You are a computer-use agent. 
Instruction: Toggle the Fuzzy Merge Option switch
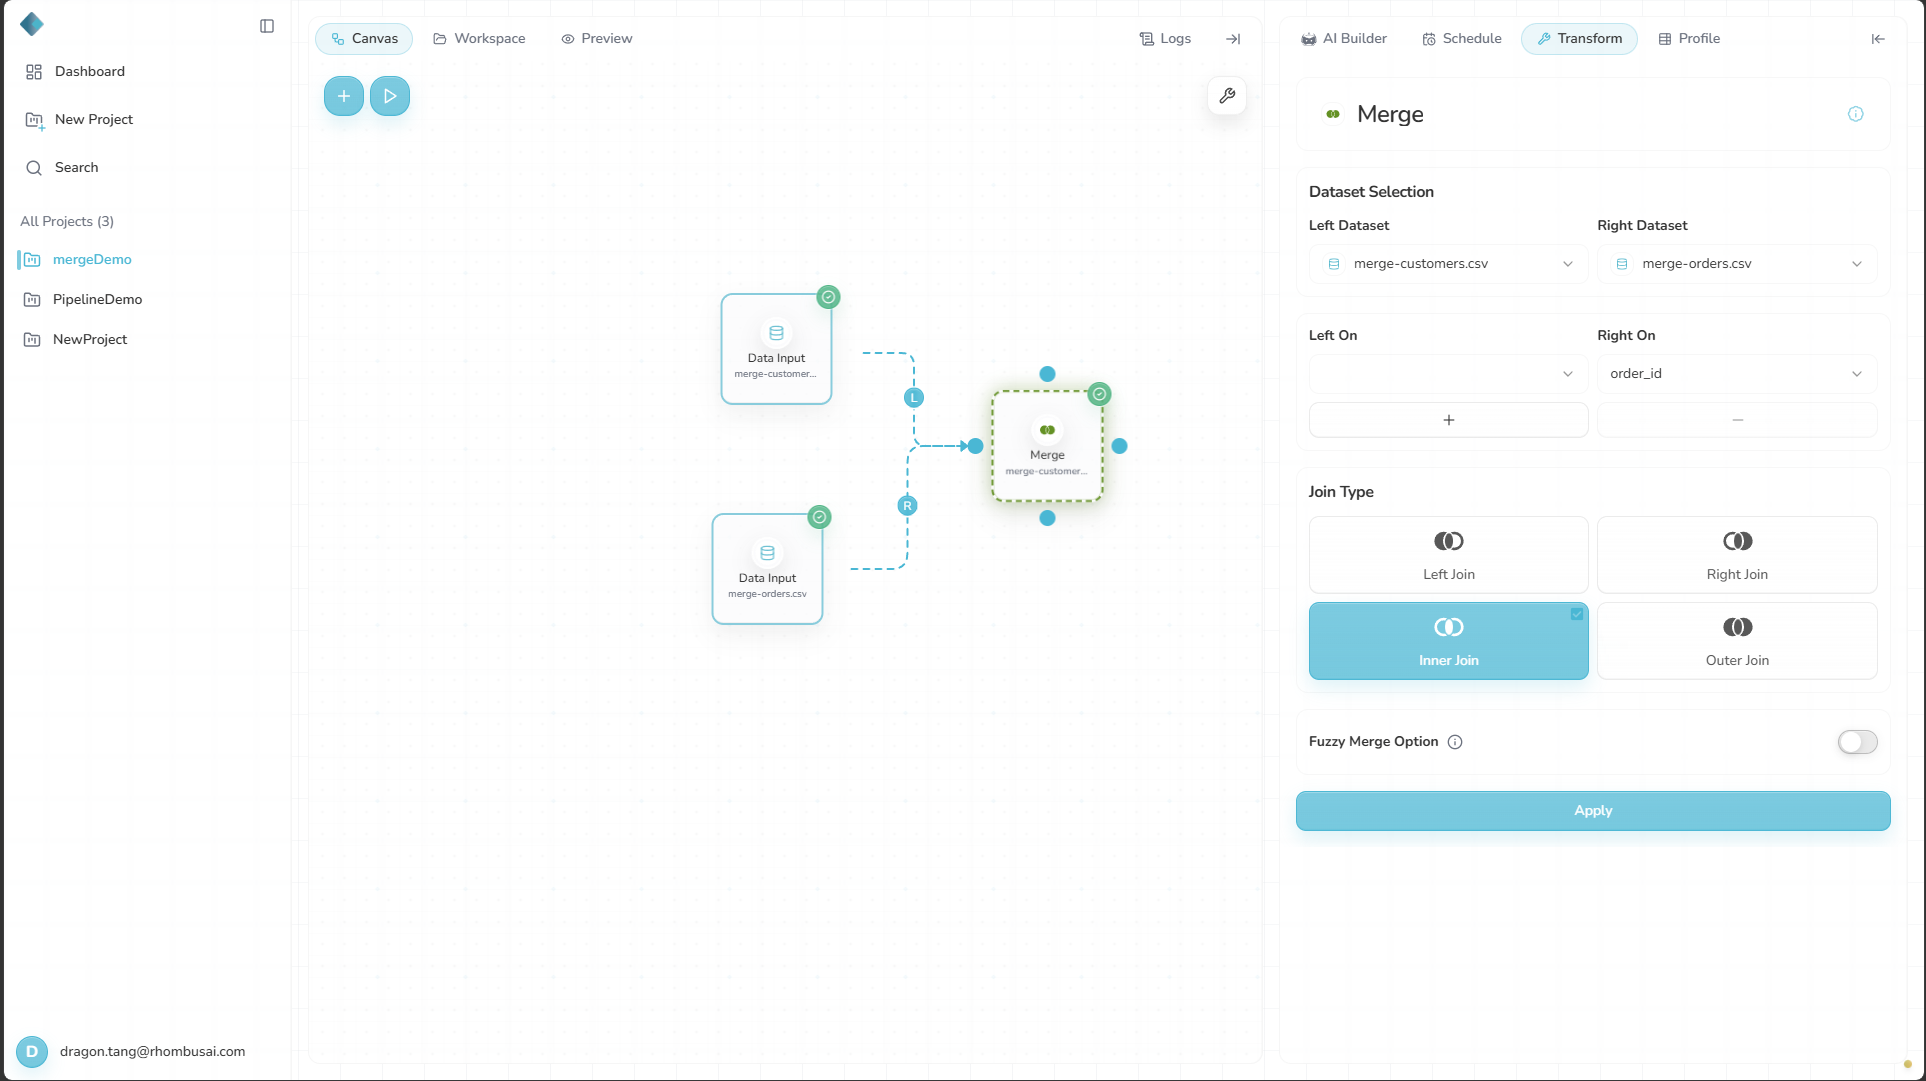pos(1857,742)
